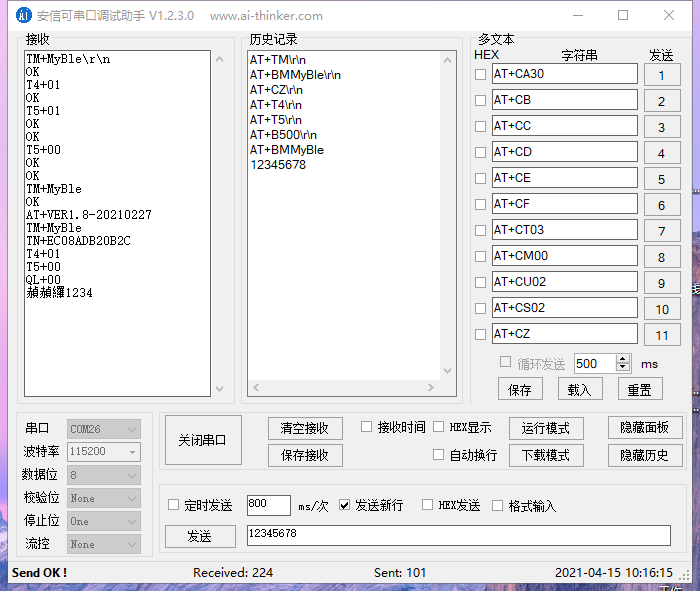Enable HEX checkbox for AT+CE row
The height and width of the screenshot is (591, 700).
(x=480, y=178)
